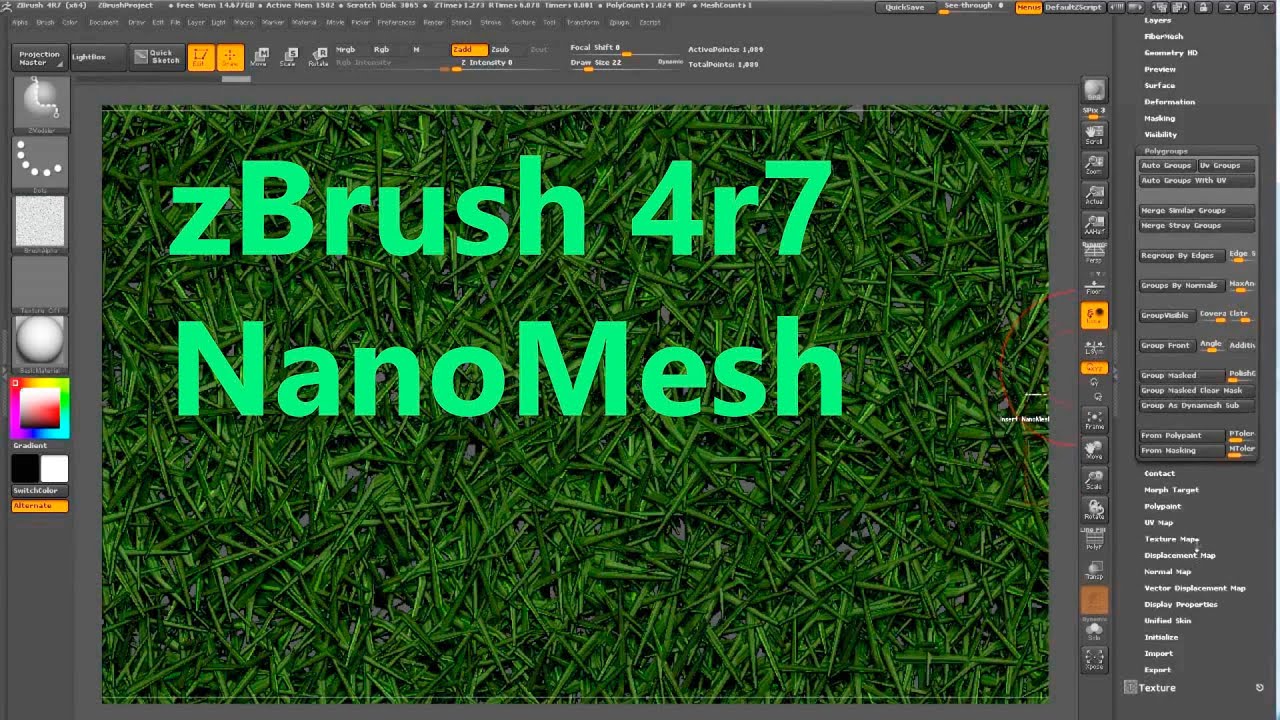Pick a color in the gradient color picker
This screenshot has width=1280, height=720.
(40, 409)
